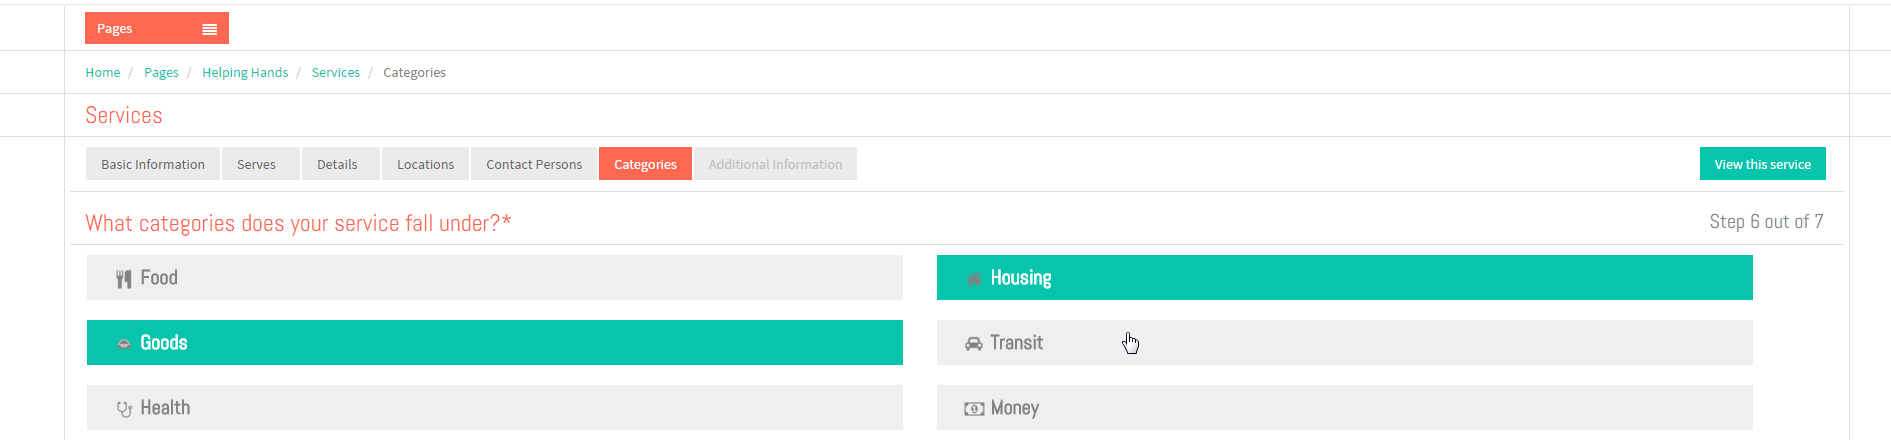The width and height of the screenshot is (1891, 440).
Task: Open the Contact Persons tab
Action: [534, 164]
